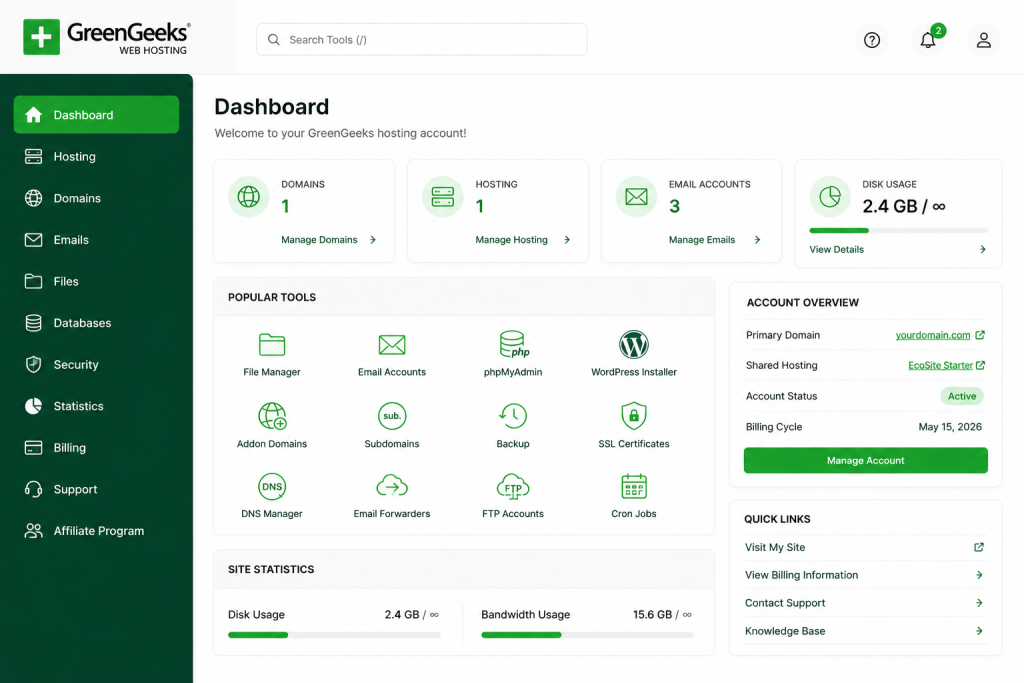Open the user profile icon
The height and width of the screenshot is (683, 1024).
[984, 40]
